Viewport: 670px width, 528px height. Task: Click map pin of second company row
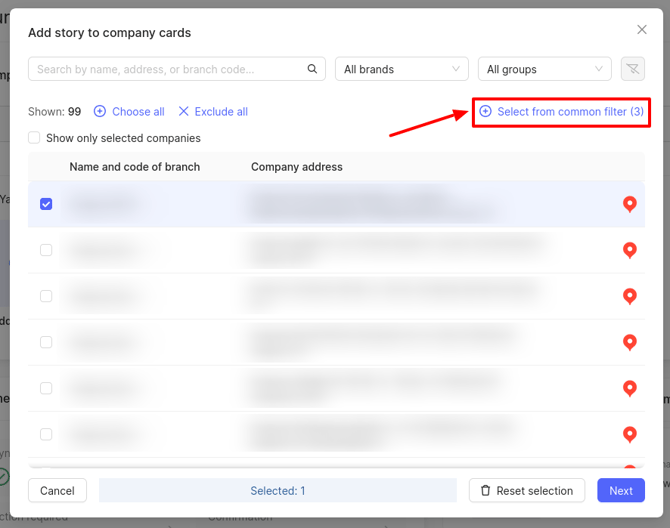(630, 250)
